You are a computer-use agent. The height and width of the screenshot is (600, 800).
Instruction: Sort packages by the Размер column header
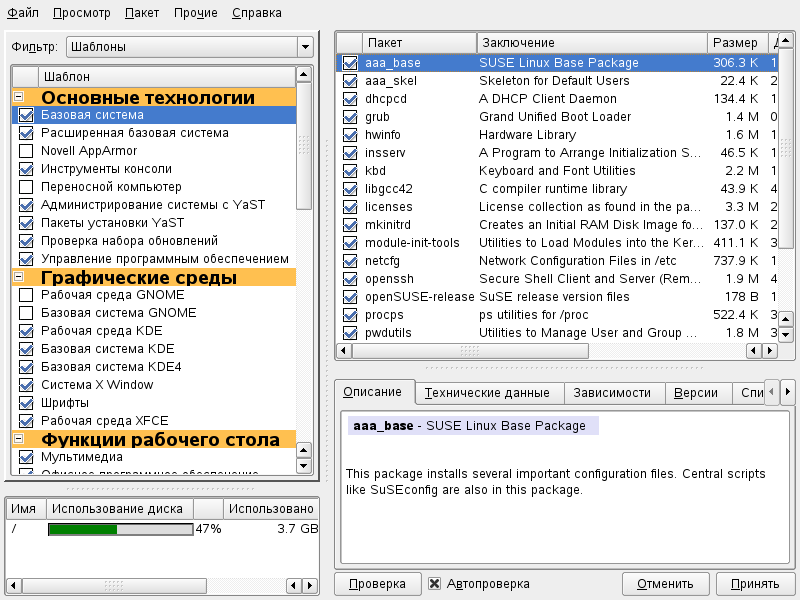[x=735, y=42]
